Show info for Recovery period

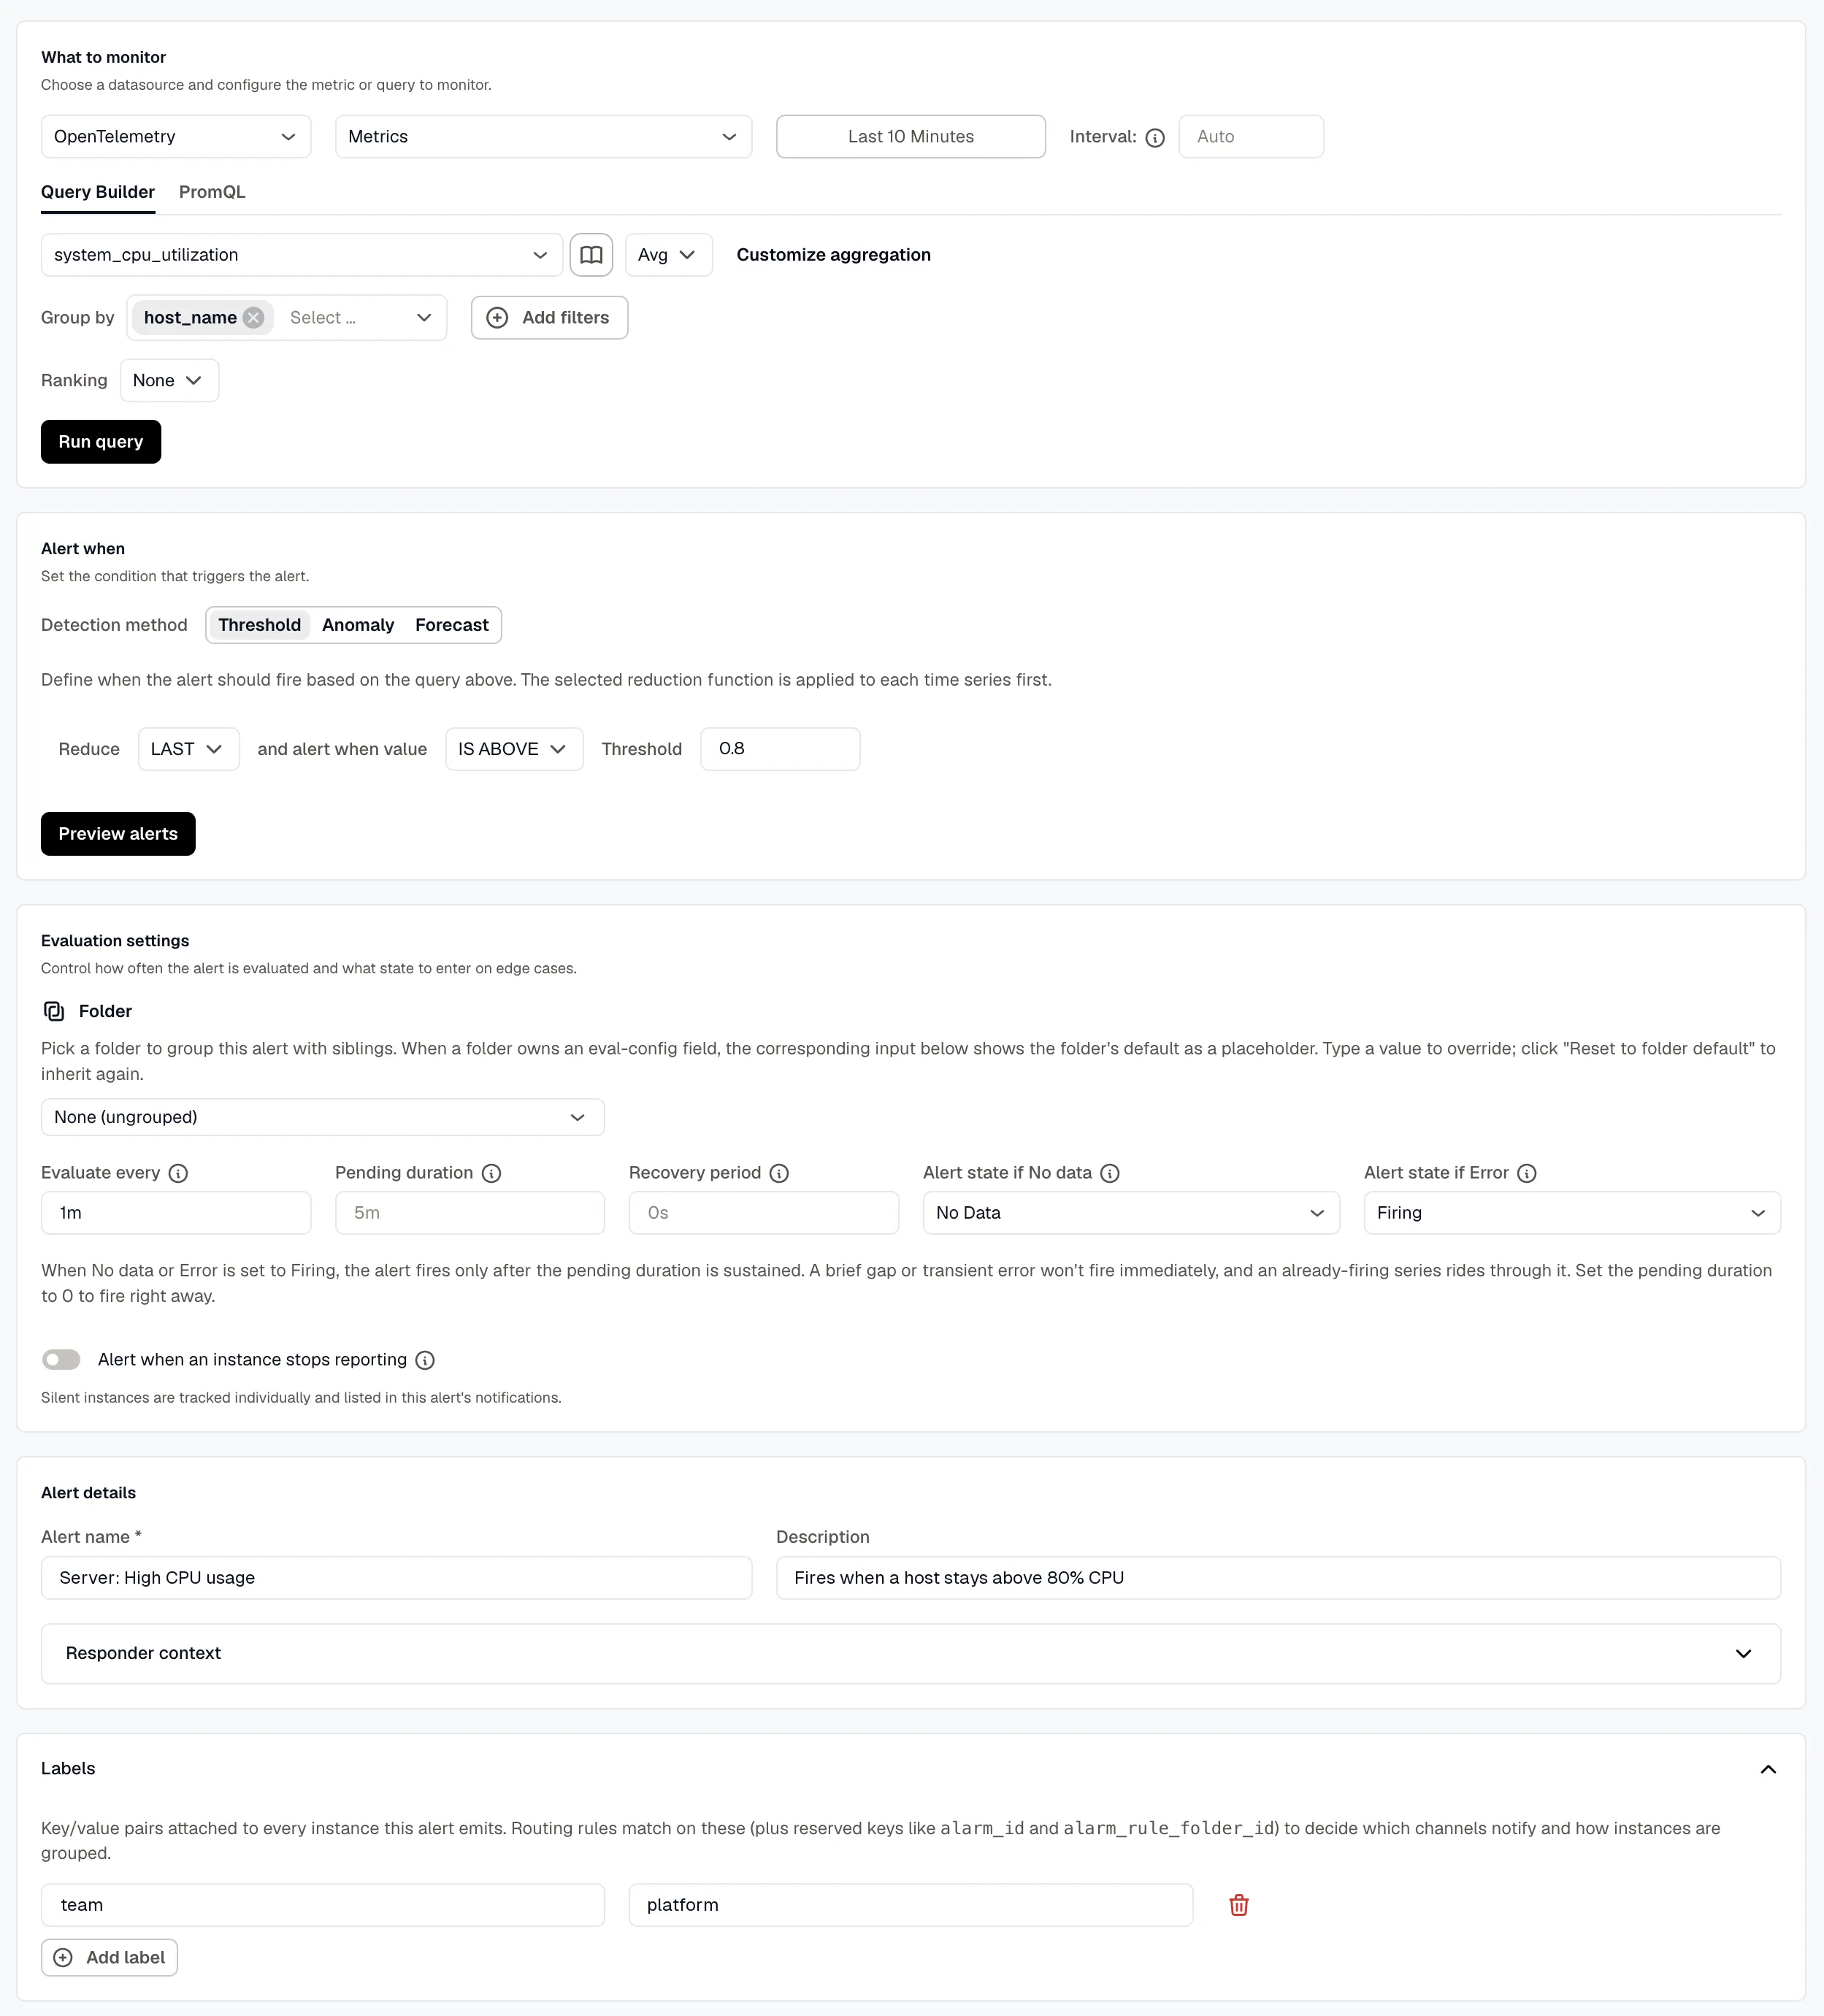tap(779, 1173)
